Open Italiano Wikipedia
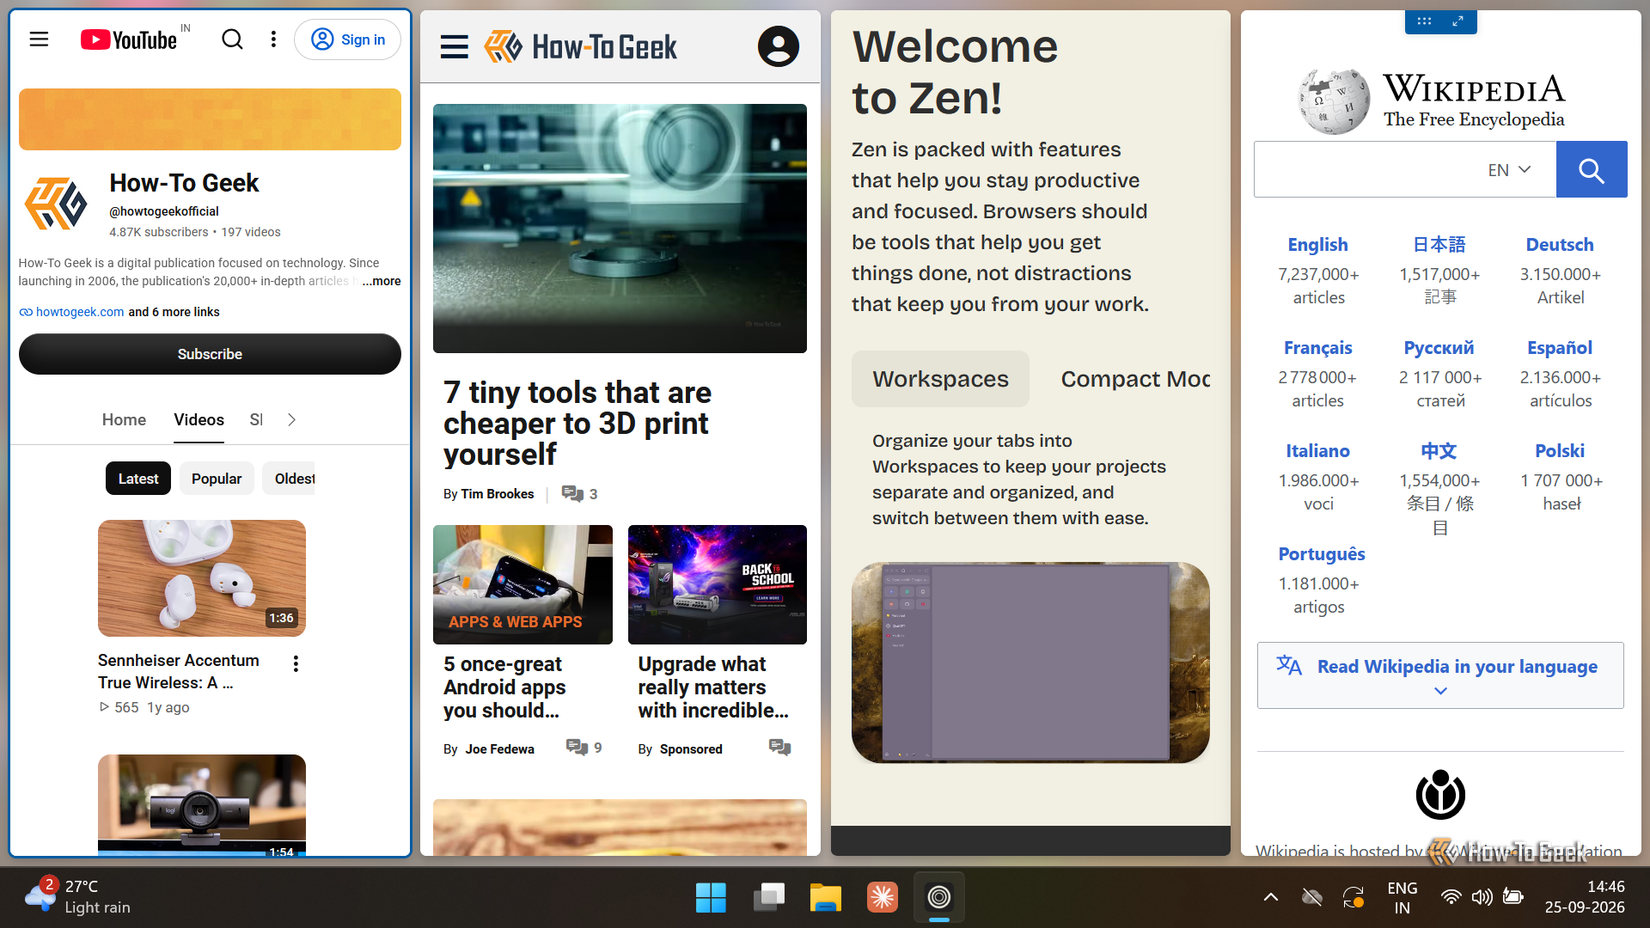The height and width of the screenshot is (928, 1650). point(1318,451)
